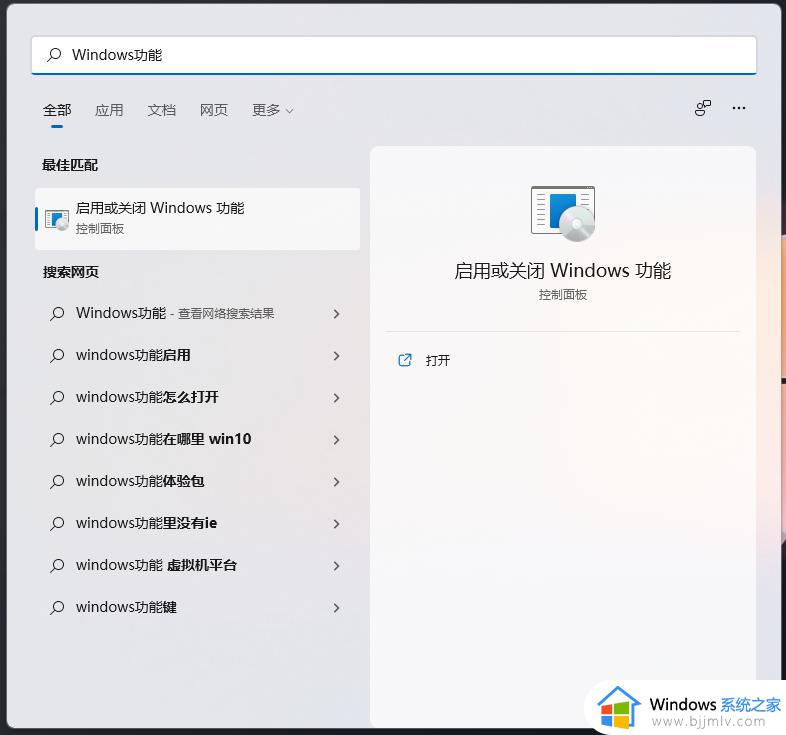786x735 pixels.
Task: Click the control panel icon in best match row
Action: point(57,220)
